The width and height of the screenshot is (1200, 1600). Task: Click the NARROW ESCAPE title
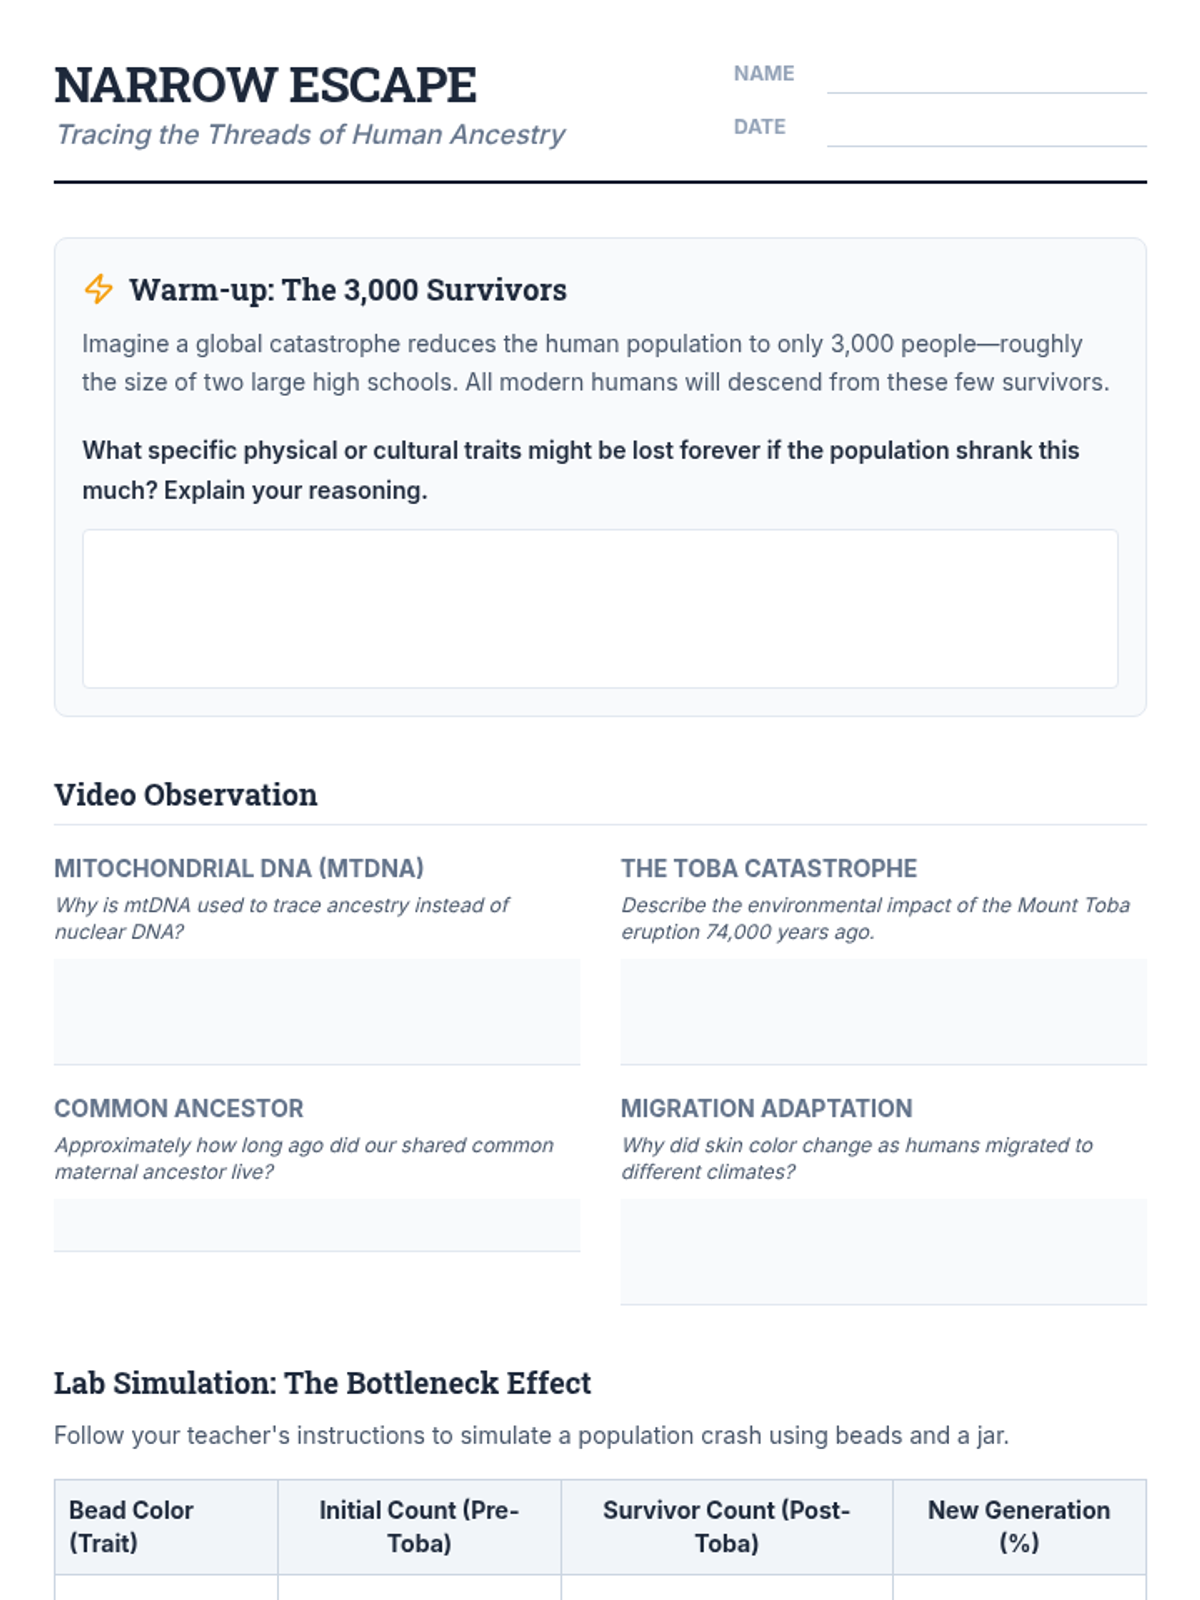click(x=265, y=85)
